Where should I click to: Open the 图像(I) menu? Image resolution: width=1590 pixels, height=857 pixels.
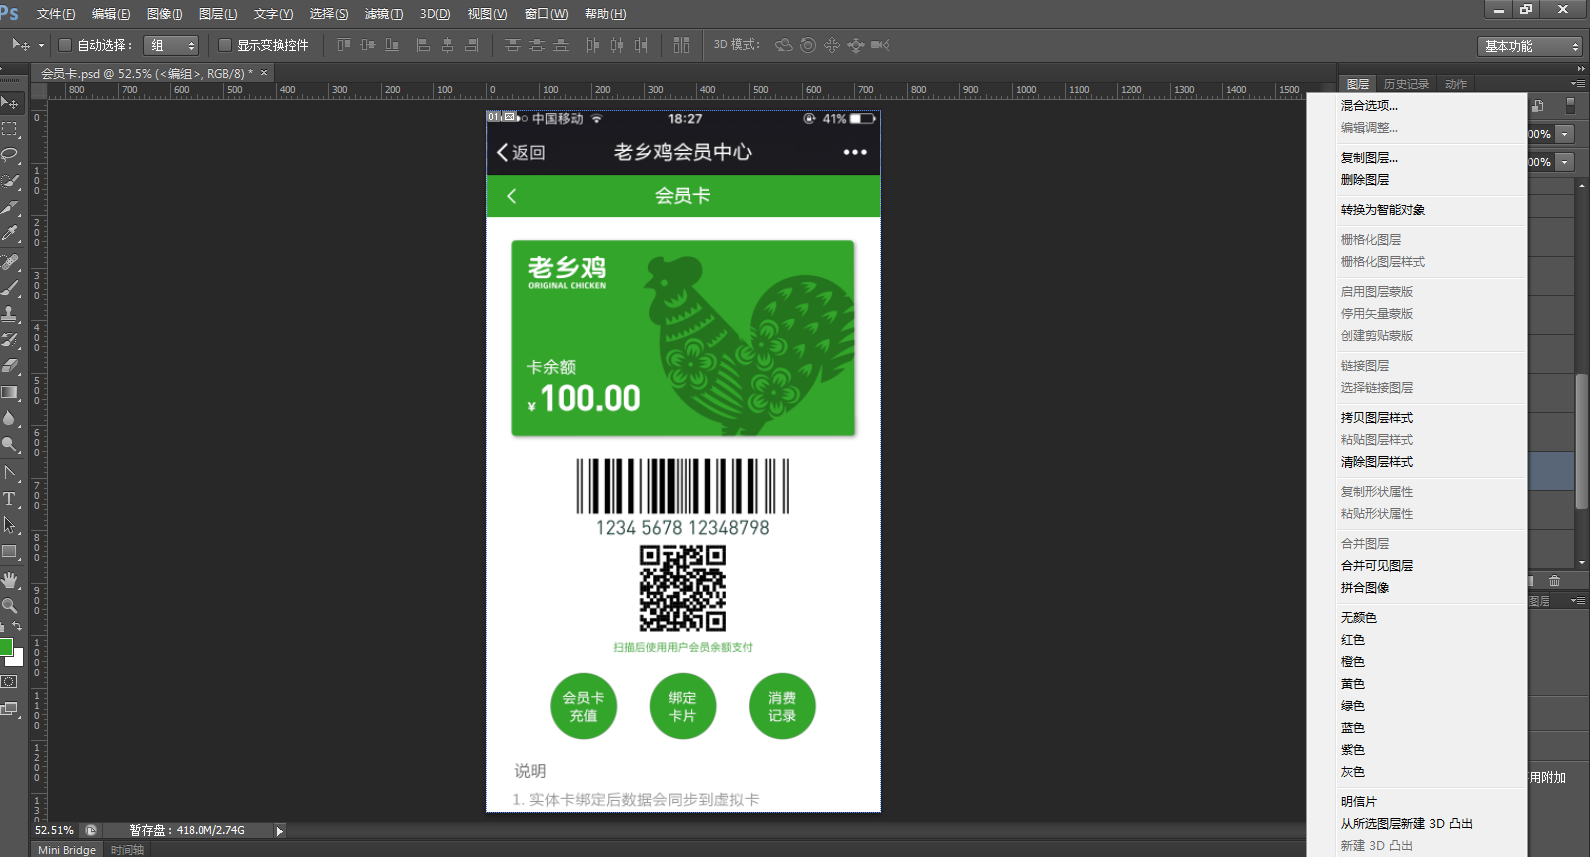164,14
